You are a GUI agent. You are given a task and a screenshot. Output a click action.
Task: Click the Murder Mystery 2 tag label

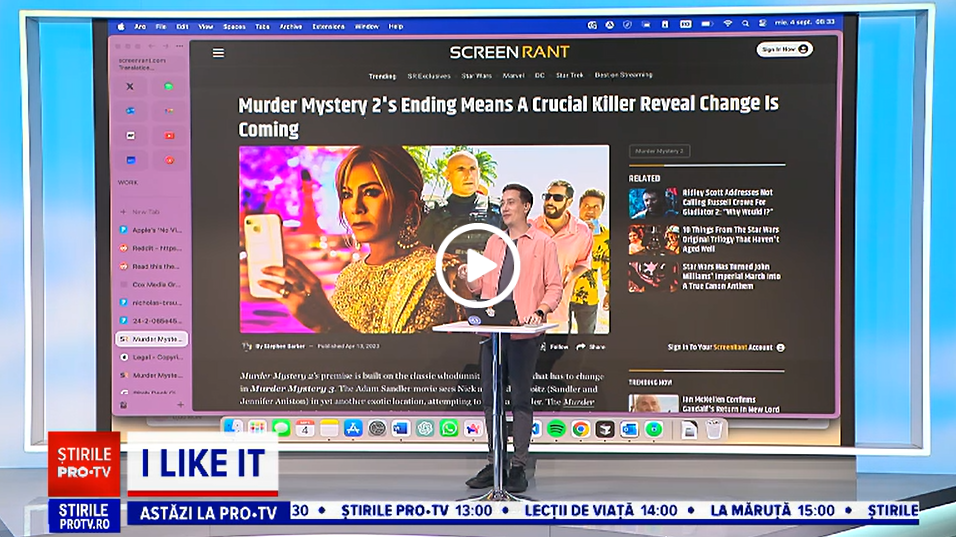coord(659,151)
